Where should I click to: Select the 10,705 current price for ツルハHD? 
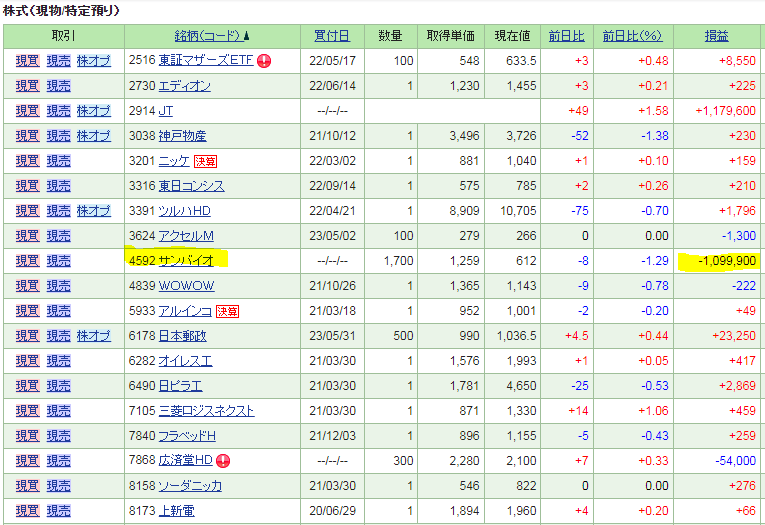coord(518,211)
